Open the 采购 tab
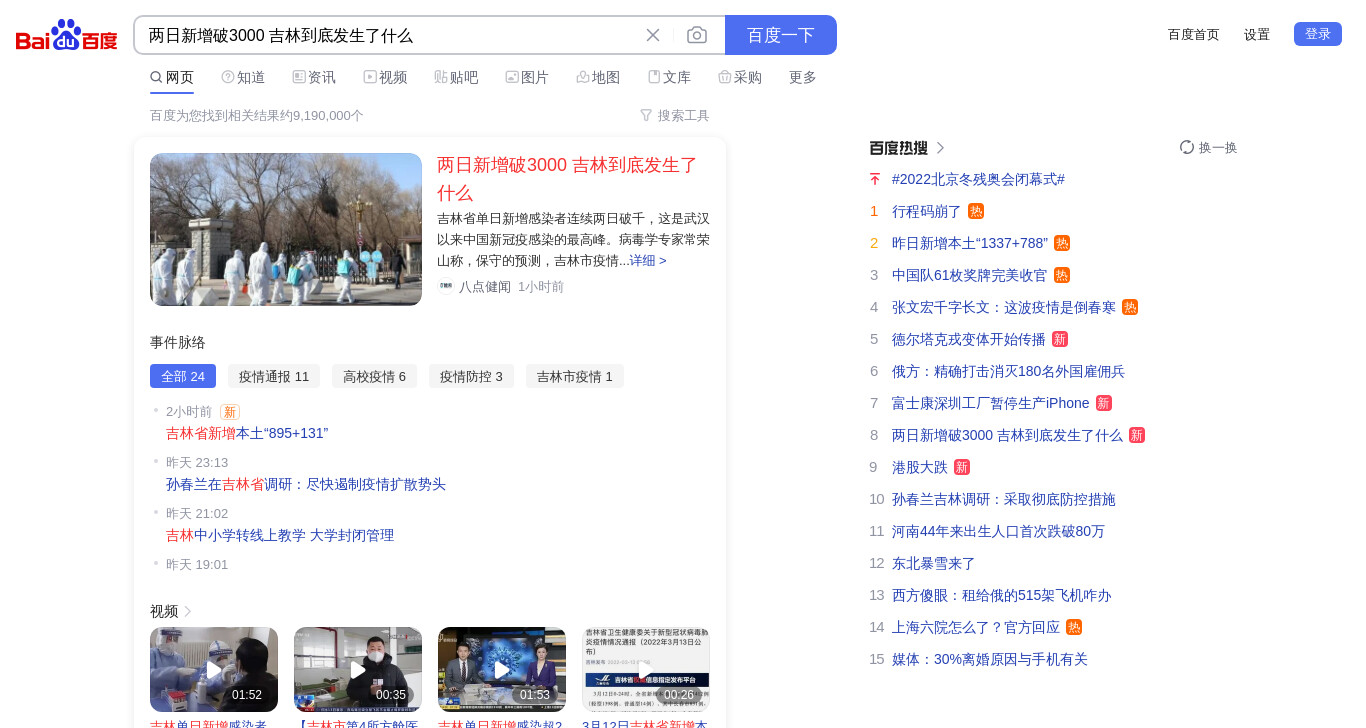This screenshot has height=728, width=1366. coord(740,77)
